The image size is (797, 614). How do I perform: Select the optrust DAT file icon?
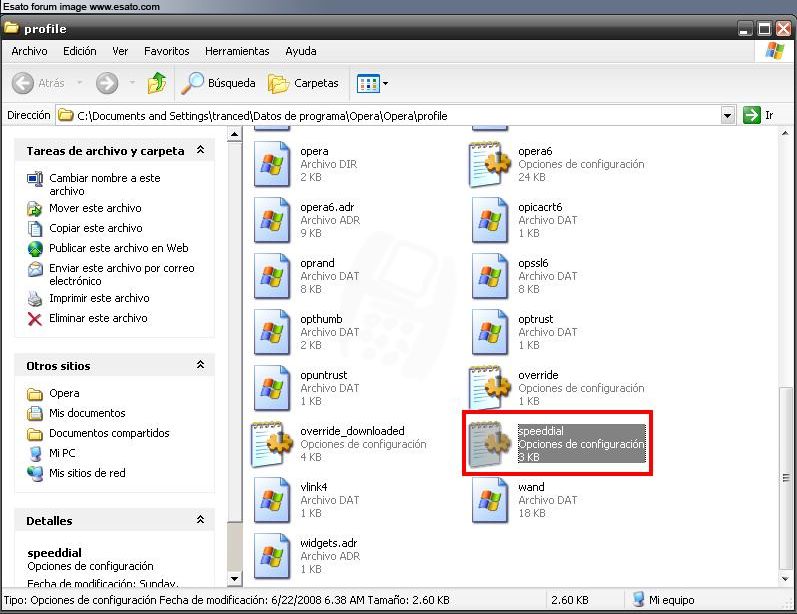click(489, 332)
